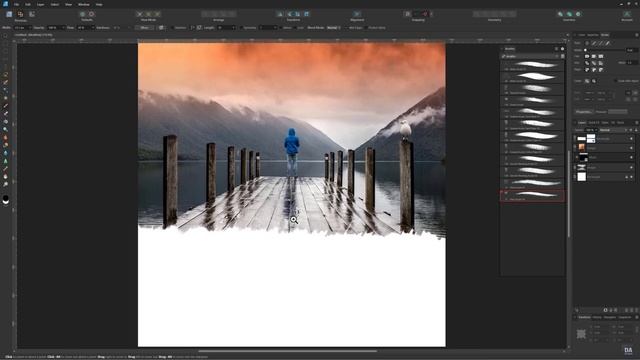Open the Brushes category dropdown
Image resolution: width=640 pixels, height=360 pixels.
click(532, 56)
